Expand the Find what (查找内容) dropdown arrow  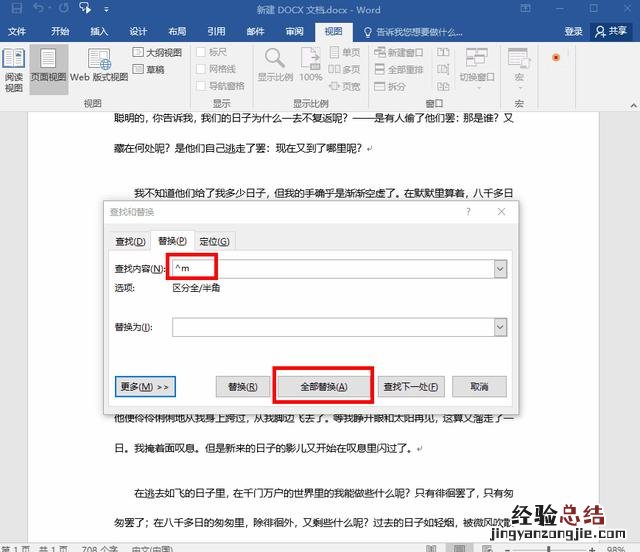tap(500, 269)
